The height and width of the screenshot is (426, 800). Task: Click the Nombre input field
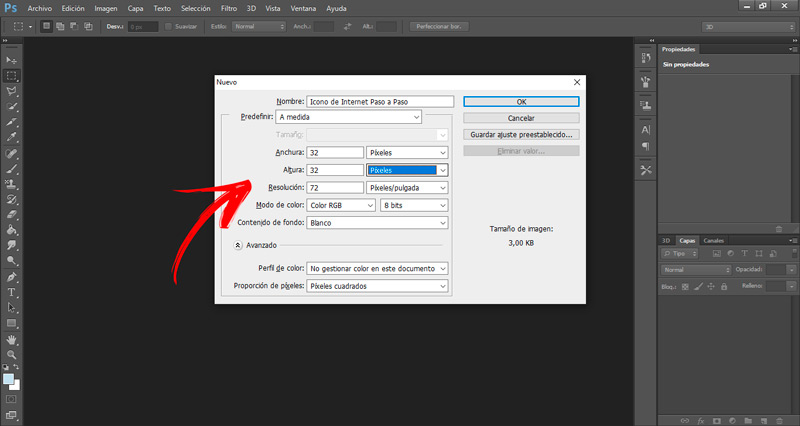380,102
